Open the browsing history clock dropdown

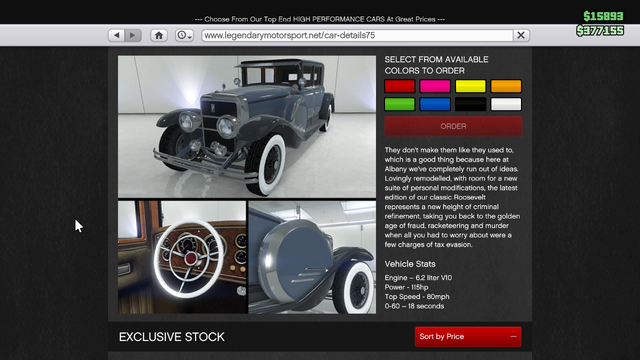pyautogui.click(x=184, y=35)
